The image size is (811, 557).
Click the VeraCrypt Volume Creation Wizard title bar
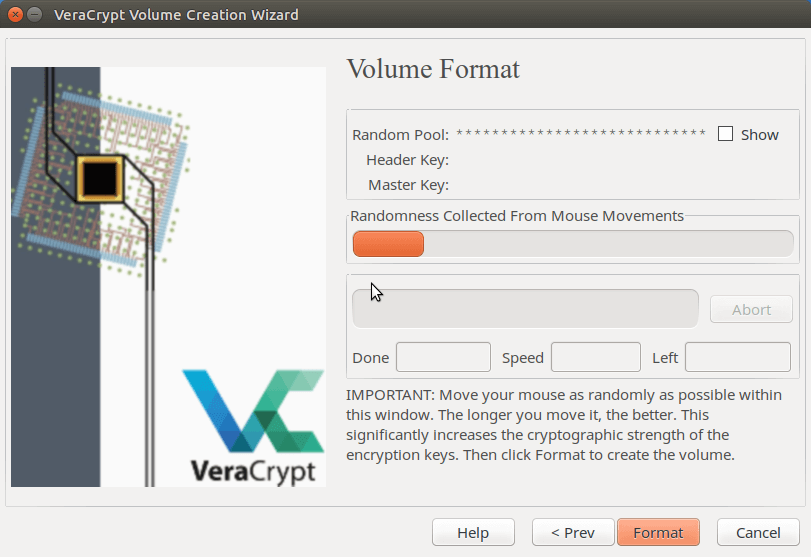point(400,15)
